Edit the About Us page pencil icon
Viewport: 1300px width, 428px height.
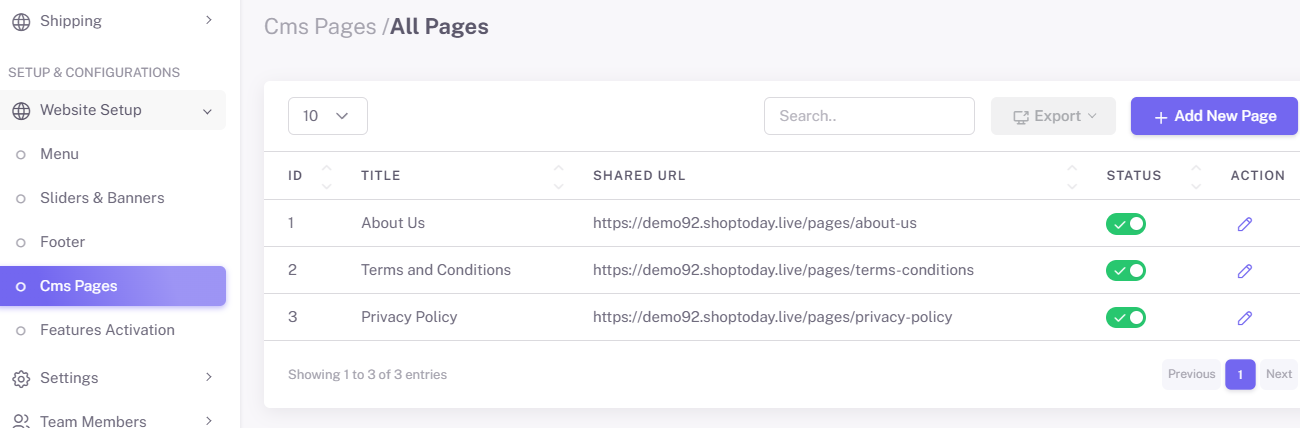pyautogui.click(x=1244, y=224)
